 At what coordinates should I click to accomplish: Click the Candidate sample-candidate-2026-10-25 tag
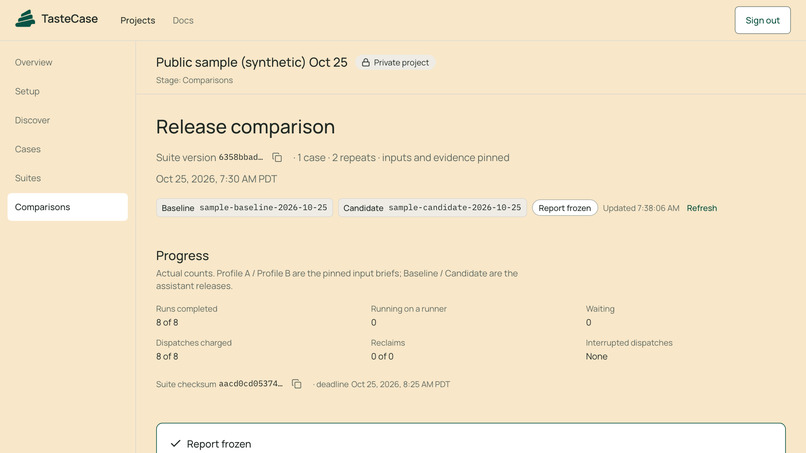(432, 208)
